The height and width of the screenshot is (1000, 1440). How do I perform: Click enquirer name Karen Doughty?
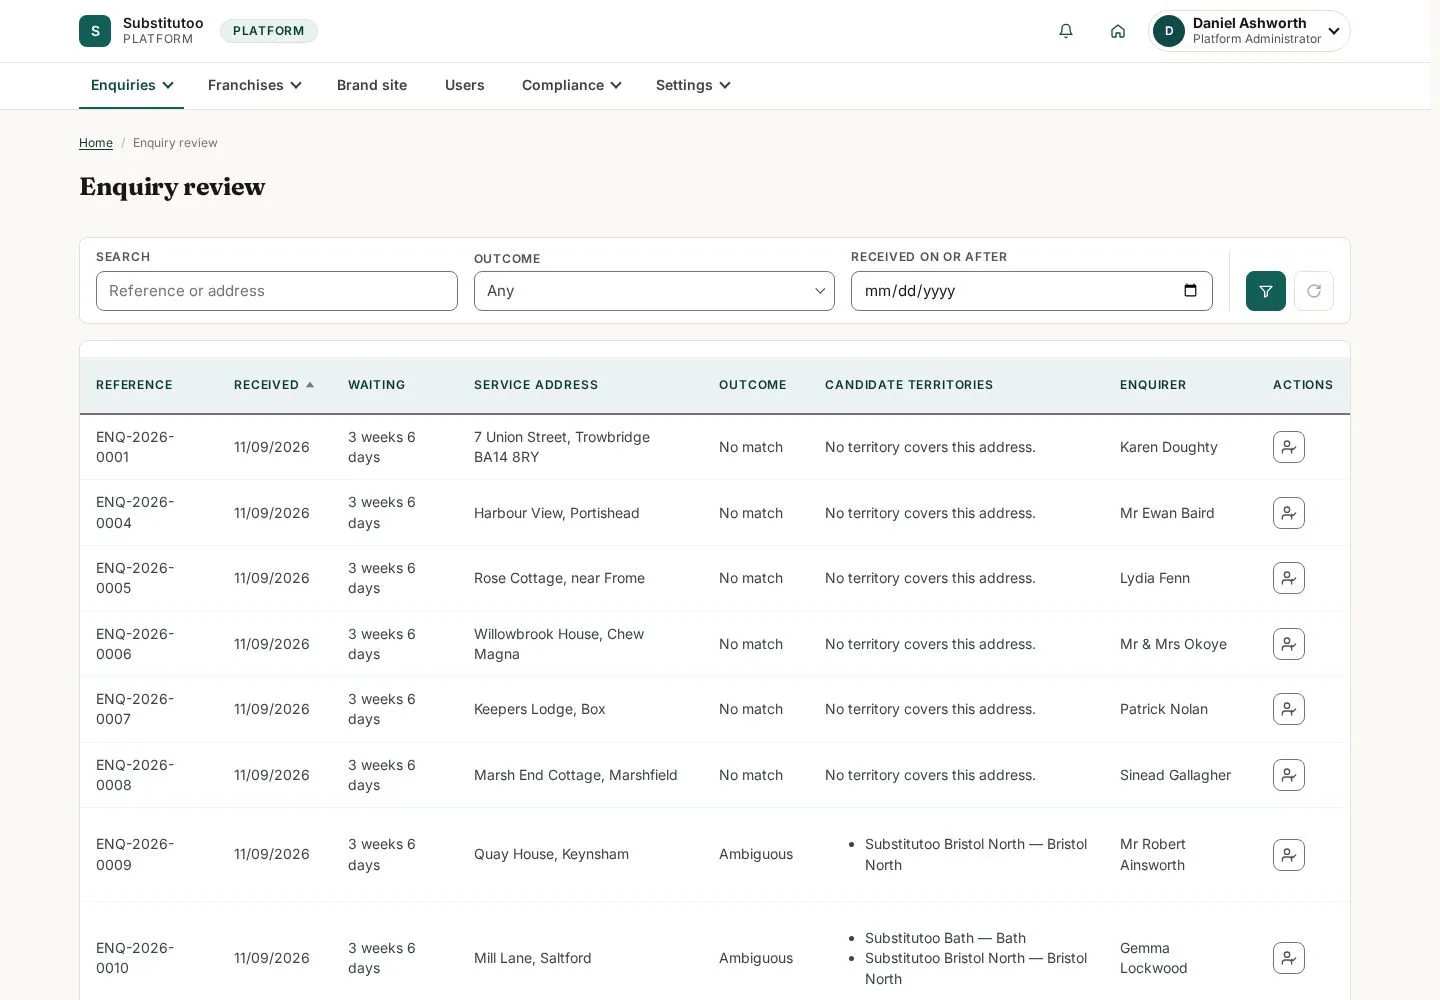[1168, 447]
